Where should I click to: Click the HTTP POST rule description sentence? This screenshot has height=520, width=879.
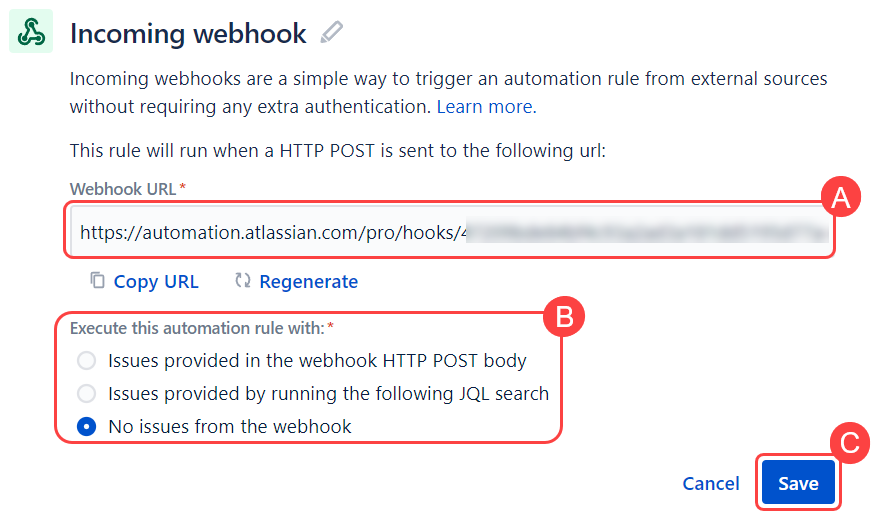pyautogui.click(x=338, y=151)
